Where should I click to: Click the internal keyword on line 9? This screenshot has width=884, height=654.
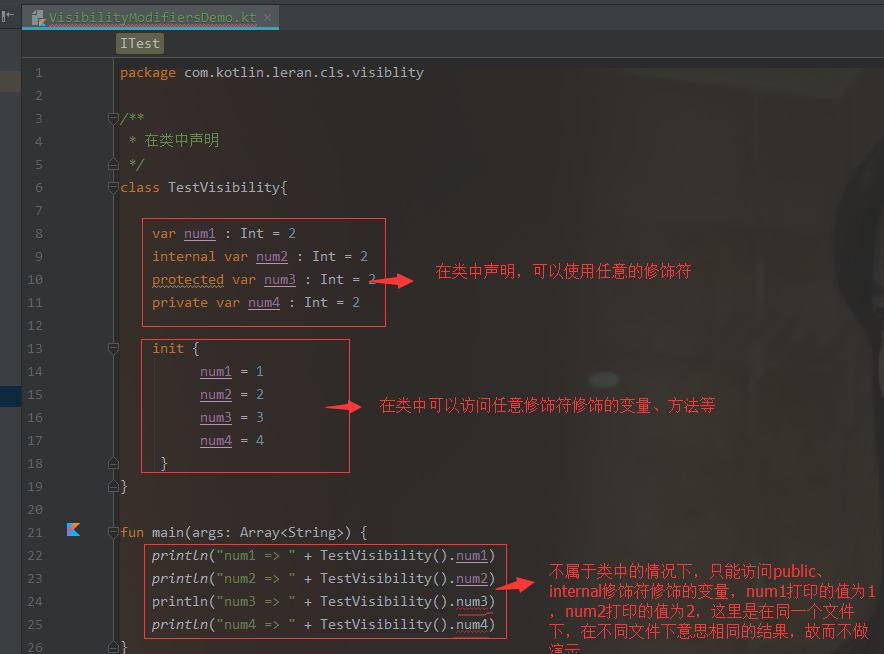pos(184,257)
